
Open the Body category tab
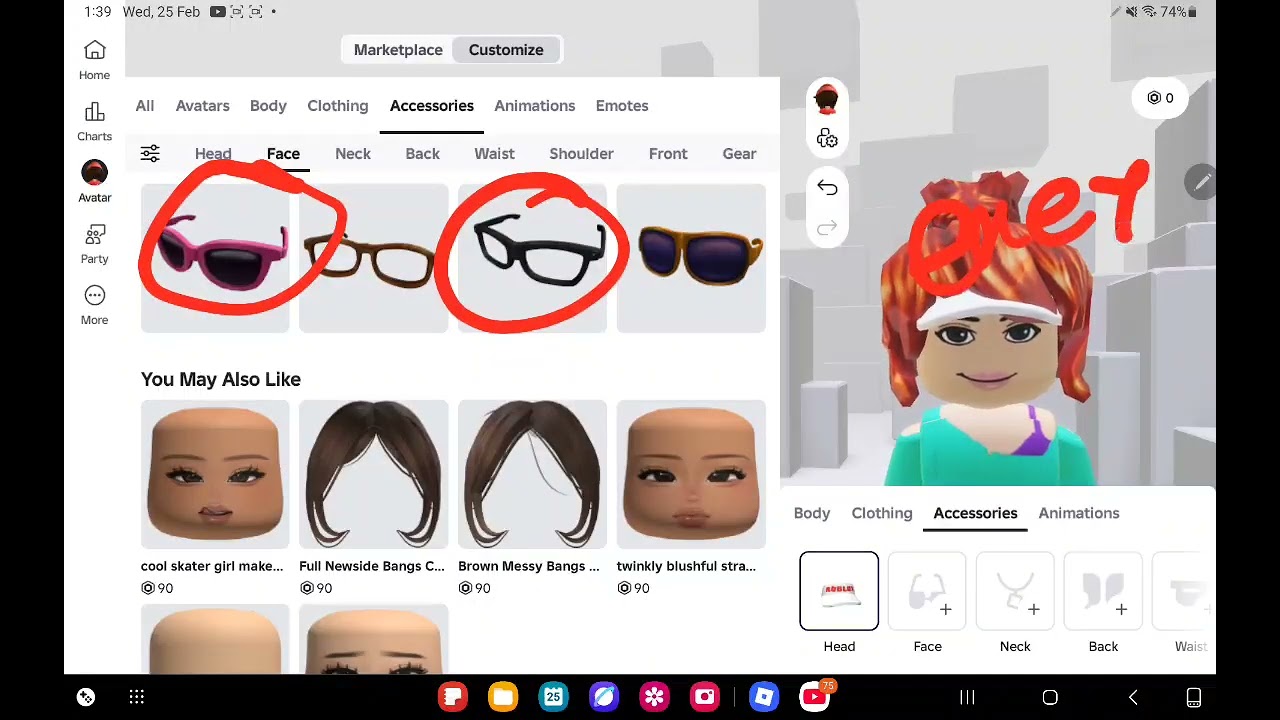point(268,106)
